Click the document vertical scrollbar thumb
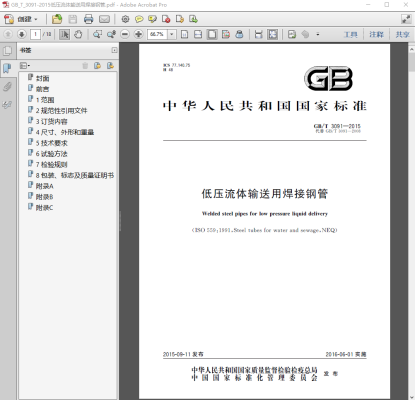 (411, 63)
